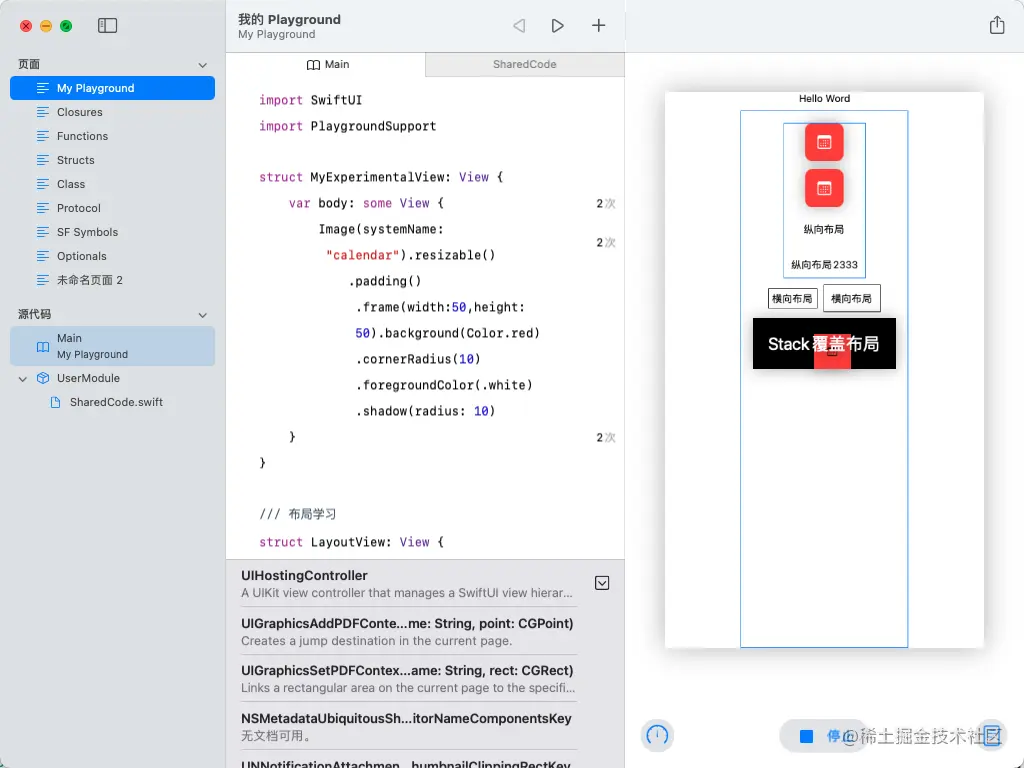Click the 纵向布局 2333 label

click(824, 264)
